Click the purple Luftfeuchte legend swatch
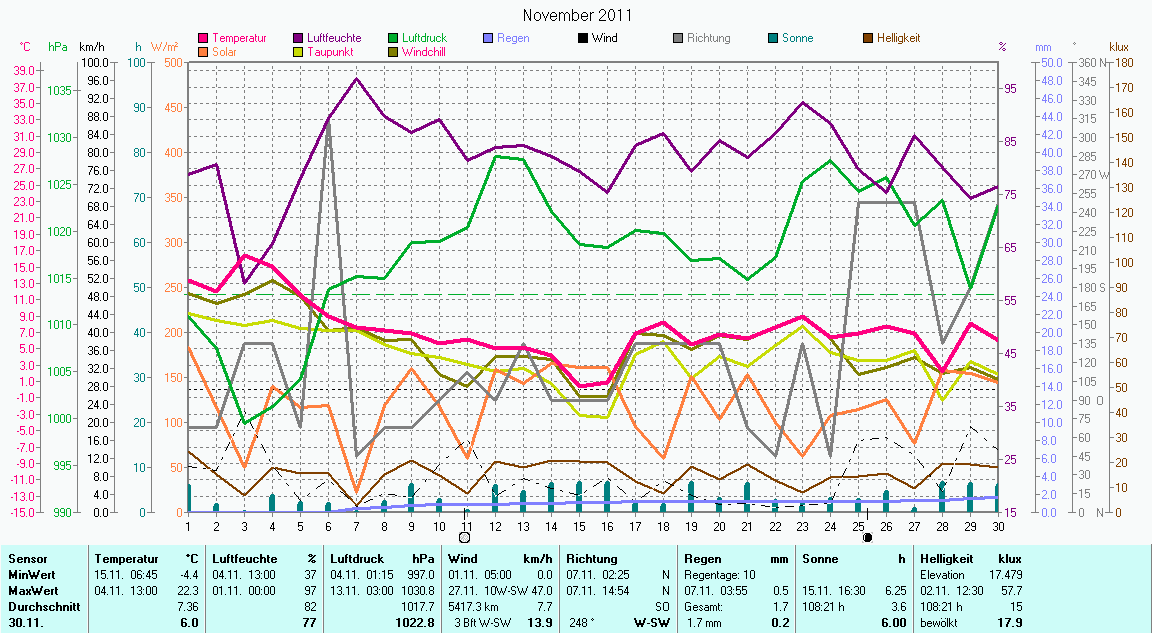This screenshot has width=1152, height=633. click(298, 39)
